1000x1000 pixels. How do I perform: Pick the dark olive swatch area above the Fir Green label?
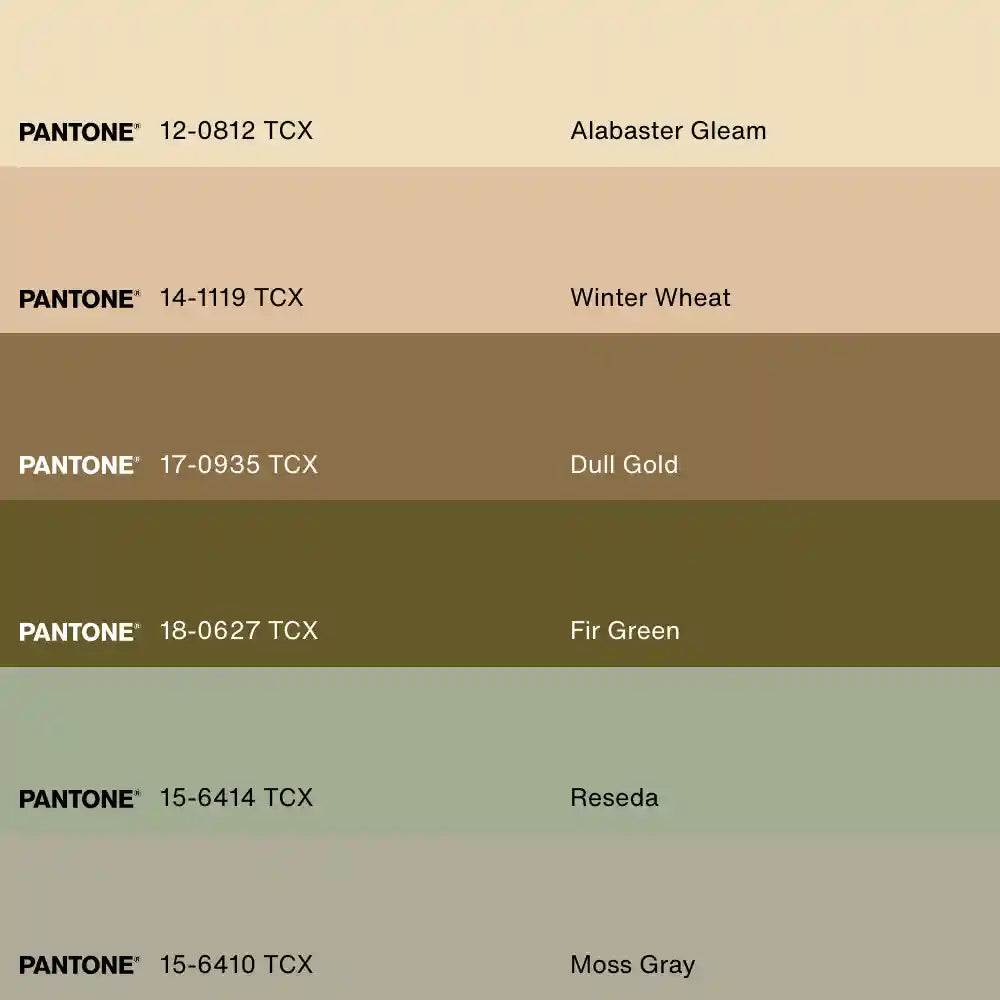(x=500, y=550)
